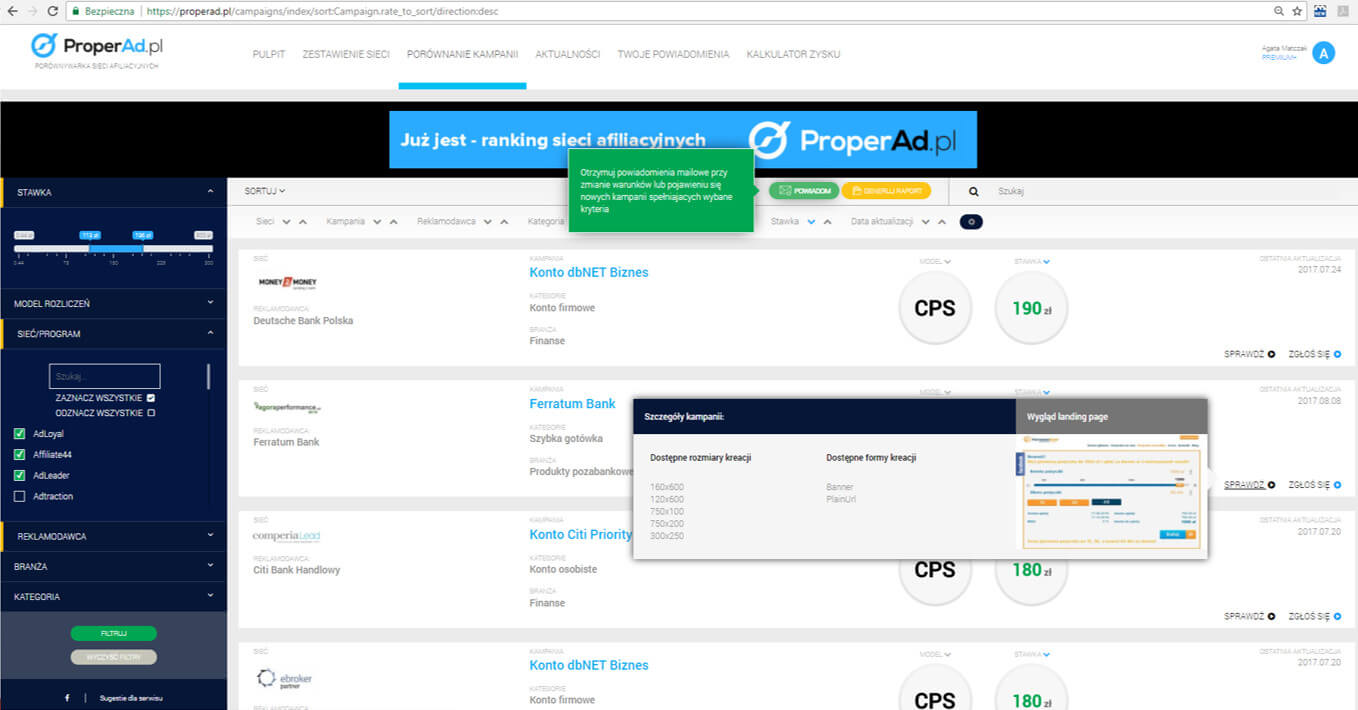
Task: Go to Zestawienie sieci
Action: point(346,54)
